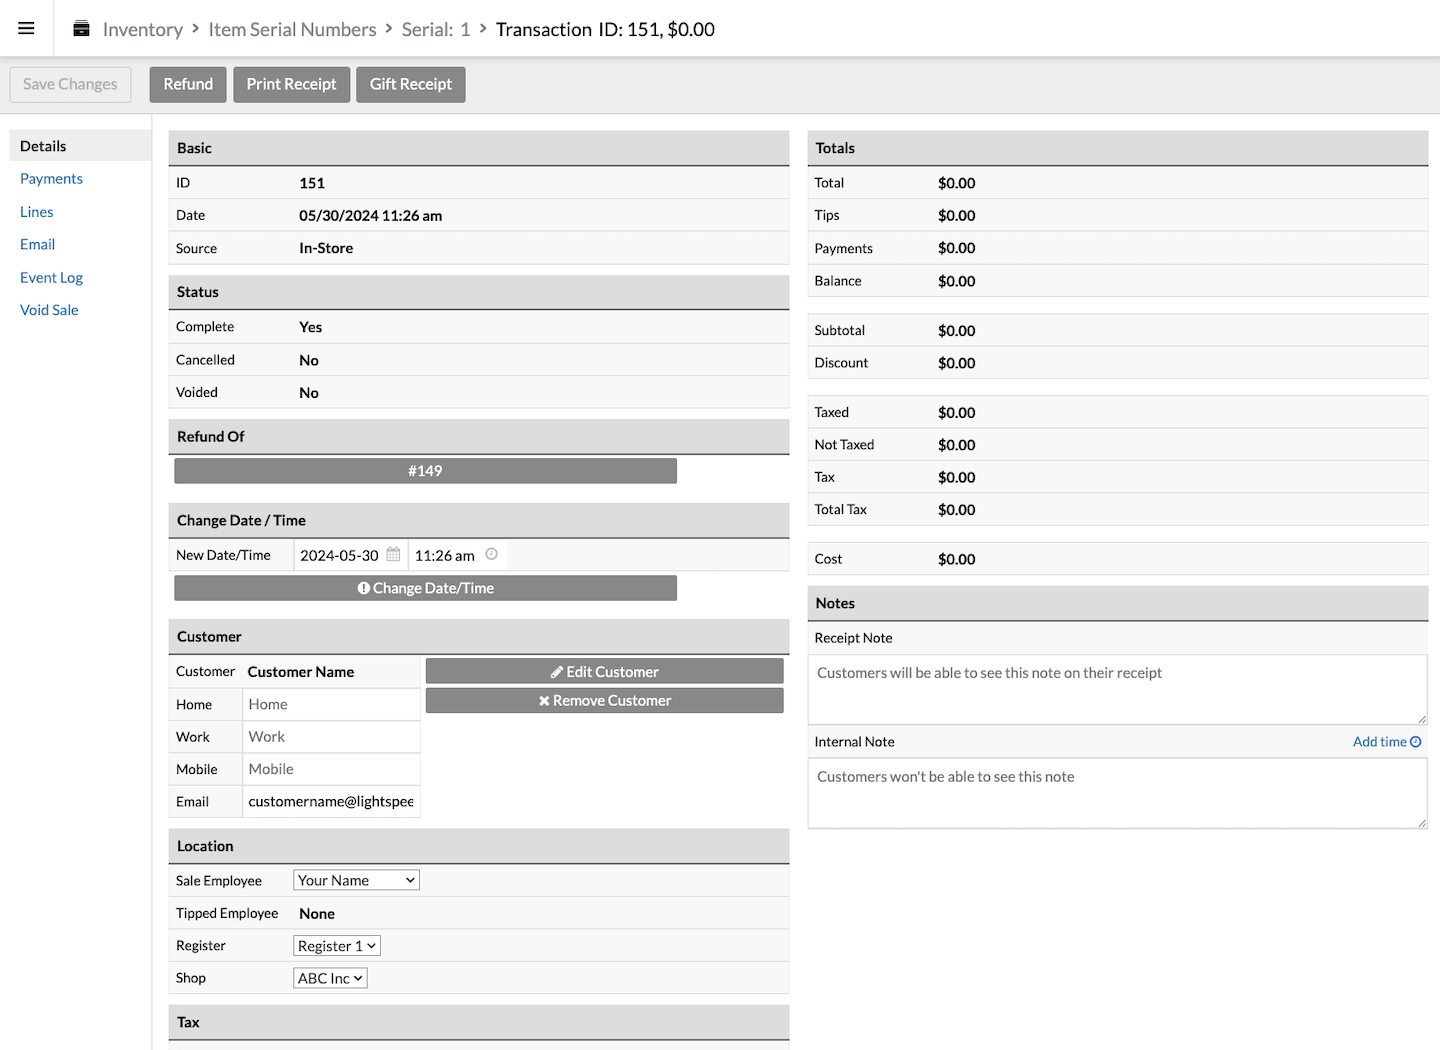The height and width of the screenshot is (1050, 1440).
Task: Open the Lines section
Action: coord(37,212)
